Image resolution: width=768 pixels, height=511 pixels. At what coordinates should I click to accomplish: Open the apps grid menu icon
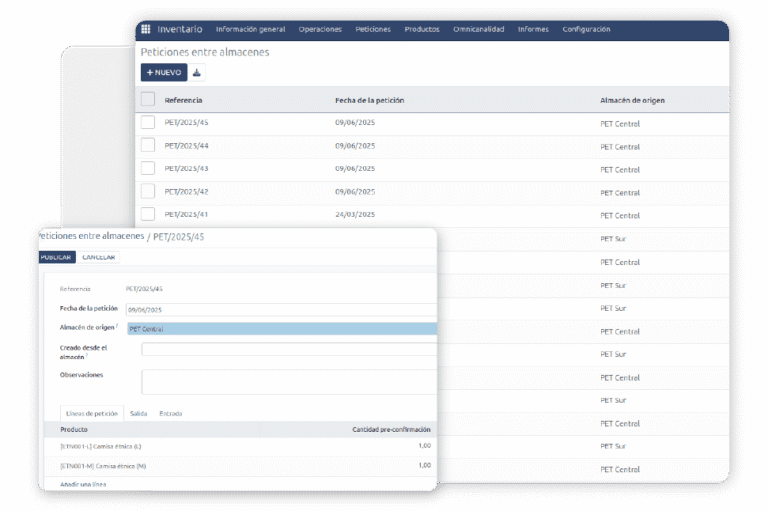coord(146,29)
